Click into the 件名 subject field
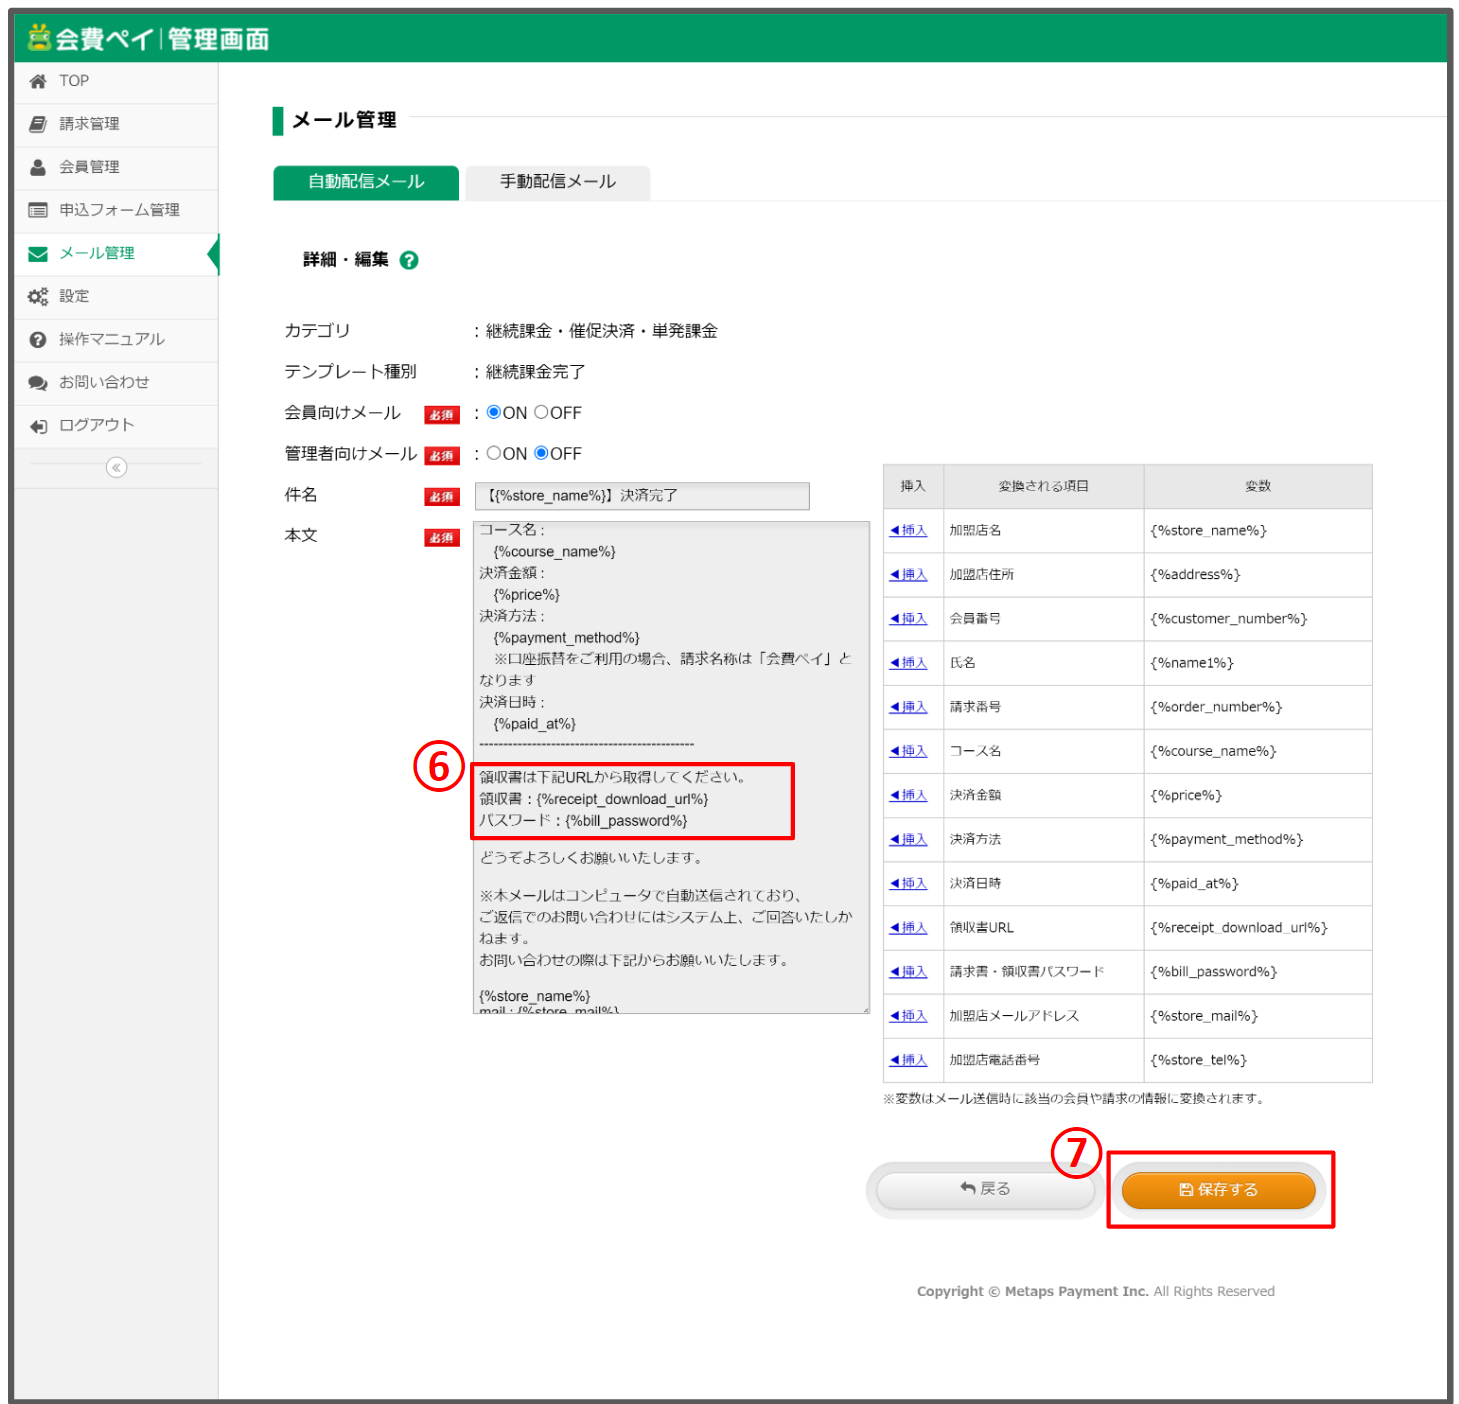Viewport: 1459px width, 1404px height. (x=642, y=496)
